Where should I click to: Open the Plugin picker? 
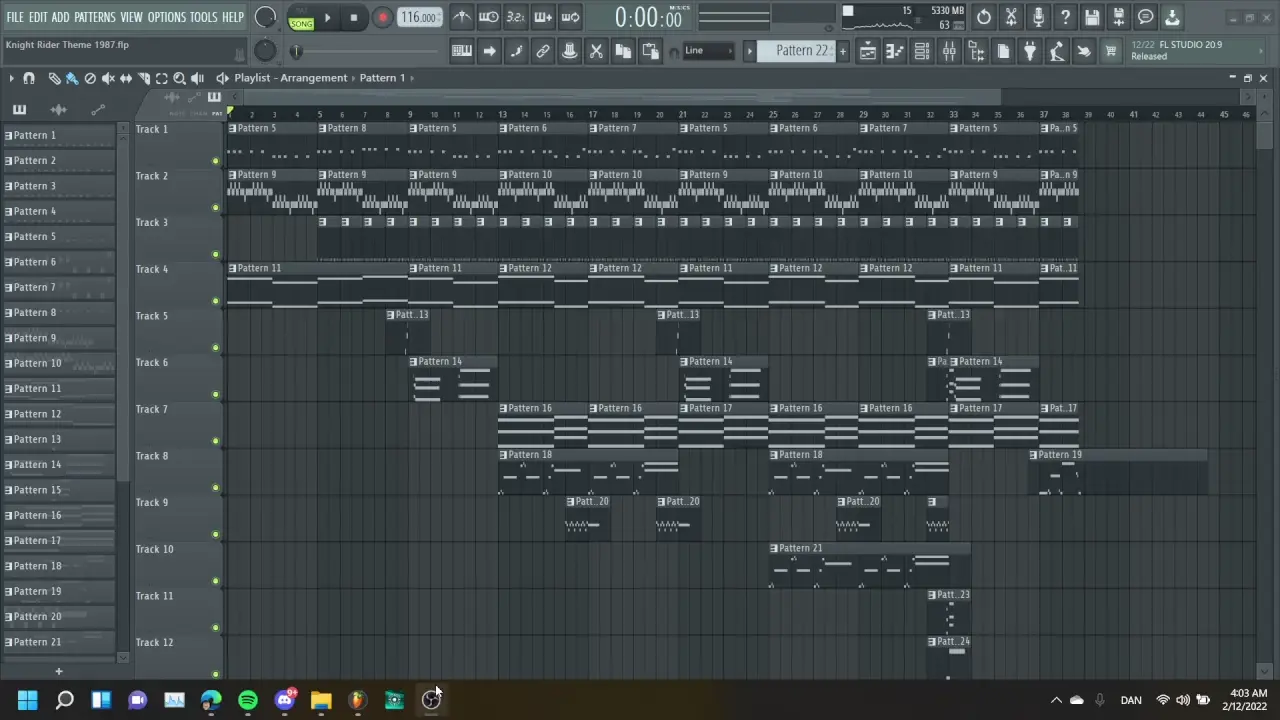(x=1031, y=51)
